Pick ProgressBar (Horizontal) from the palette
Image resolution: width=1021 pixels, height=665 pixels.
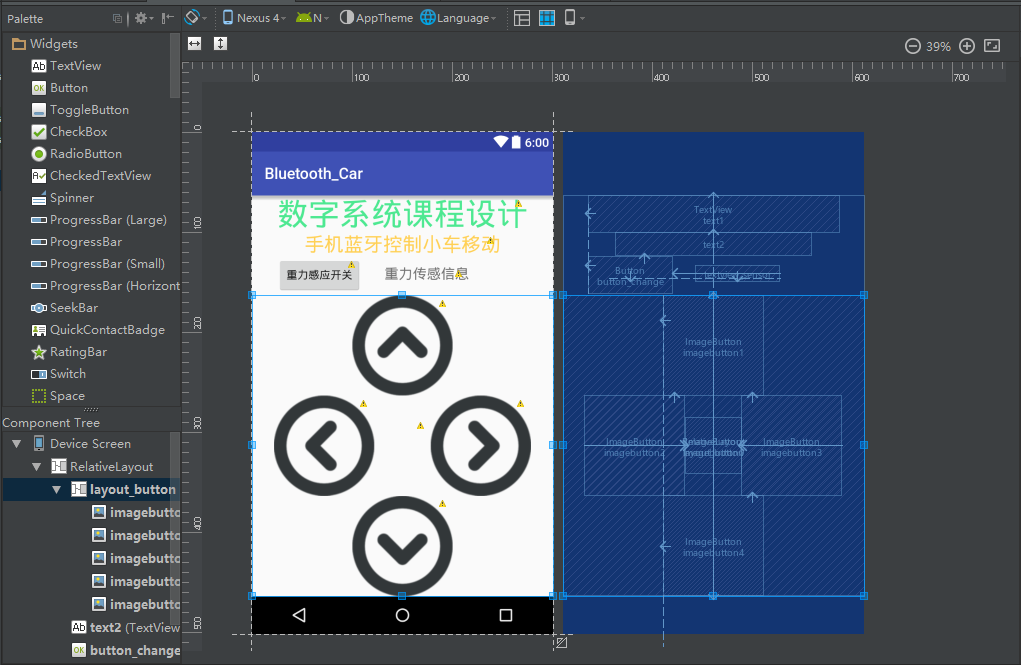105,286
